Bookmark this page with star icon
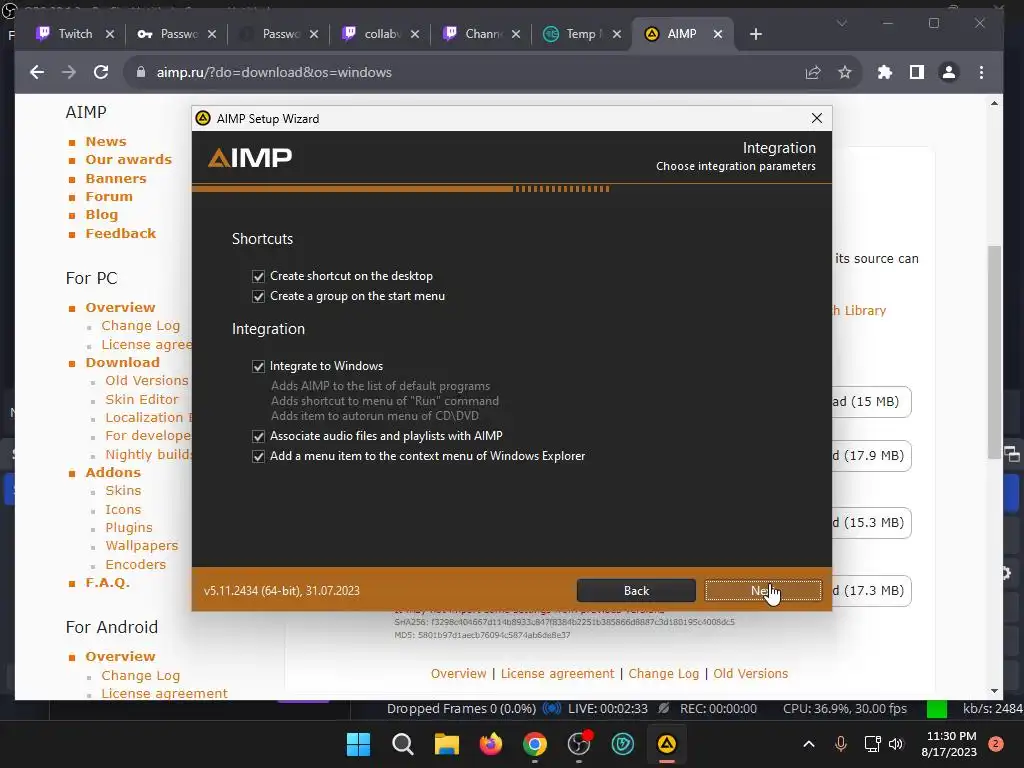 click(x=845, y=72)
